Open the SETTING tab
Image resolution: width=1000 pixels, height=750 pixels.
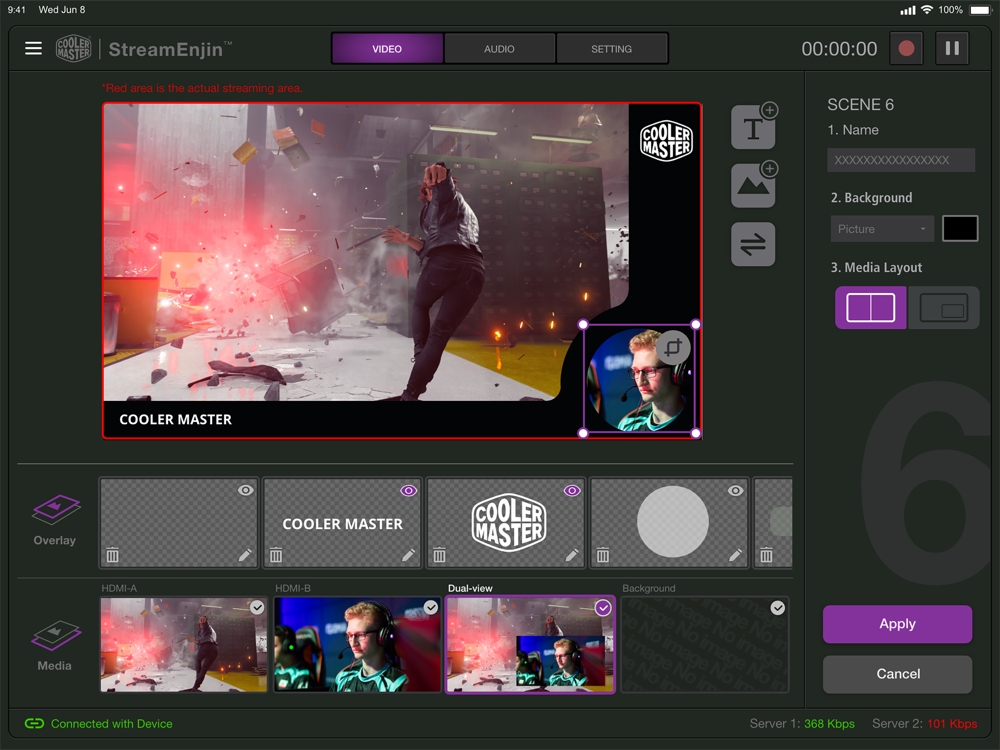[612, 48]
